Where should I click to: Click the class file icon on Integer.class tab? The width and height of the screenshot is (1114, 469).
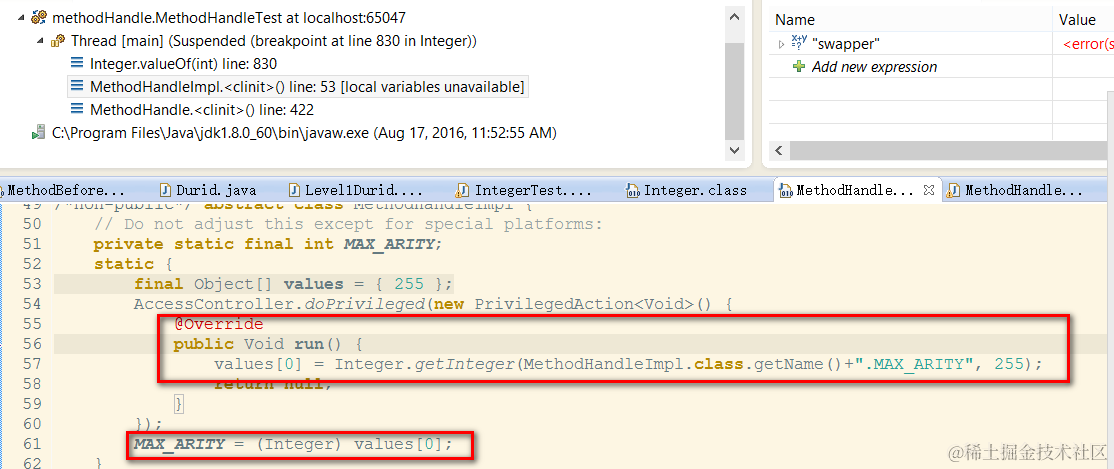coord(632,190)
